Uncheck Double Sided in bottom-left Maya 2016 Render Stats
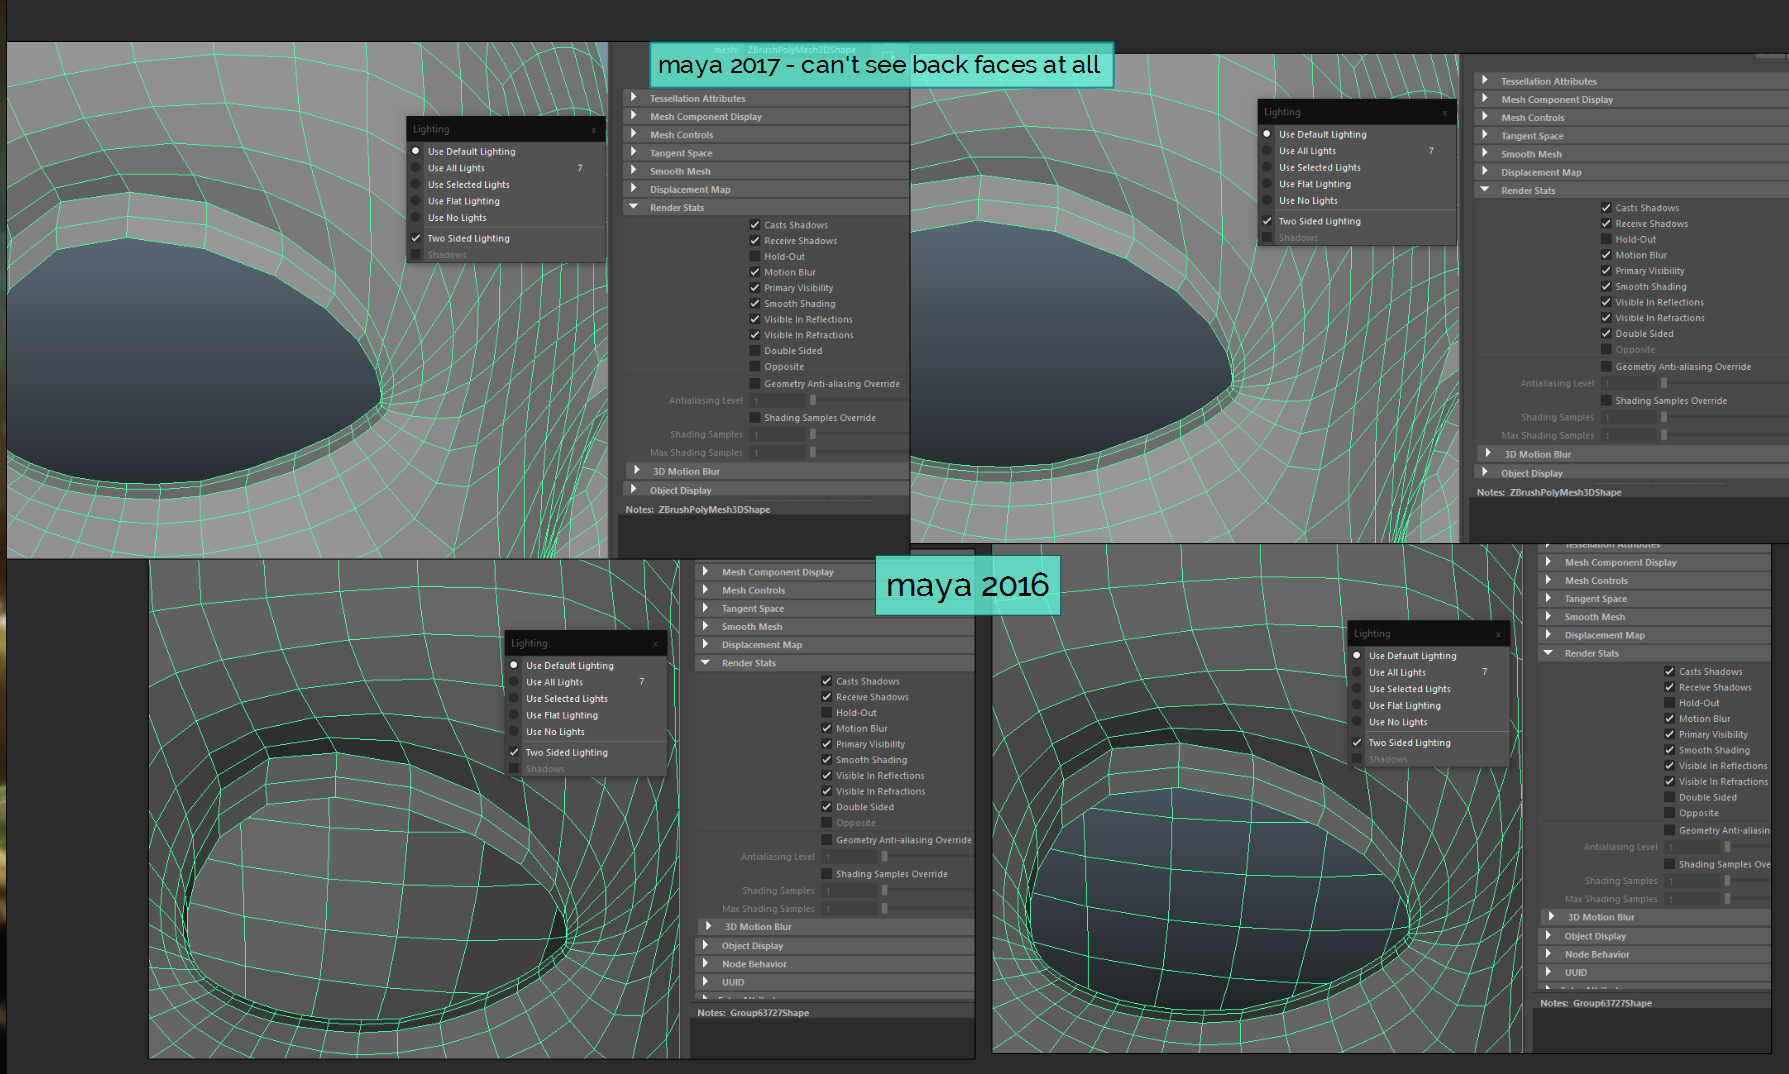This screenshot has width=1789, height=1074. pyautogui.click(x=827, y=807)
